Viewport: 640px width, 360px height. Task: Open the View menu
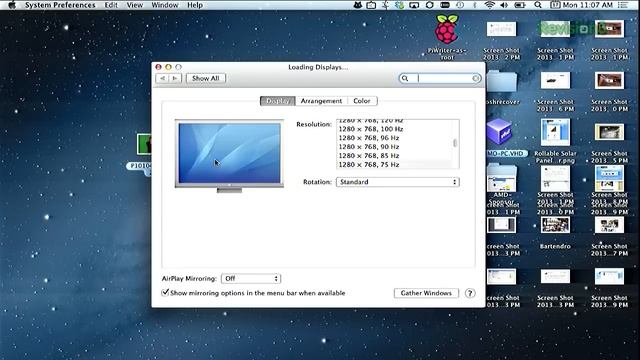coord(135,5)
